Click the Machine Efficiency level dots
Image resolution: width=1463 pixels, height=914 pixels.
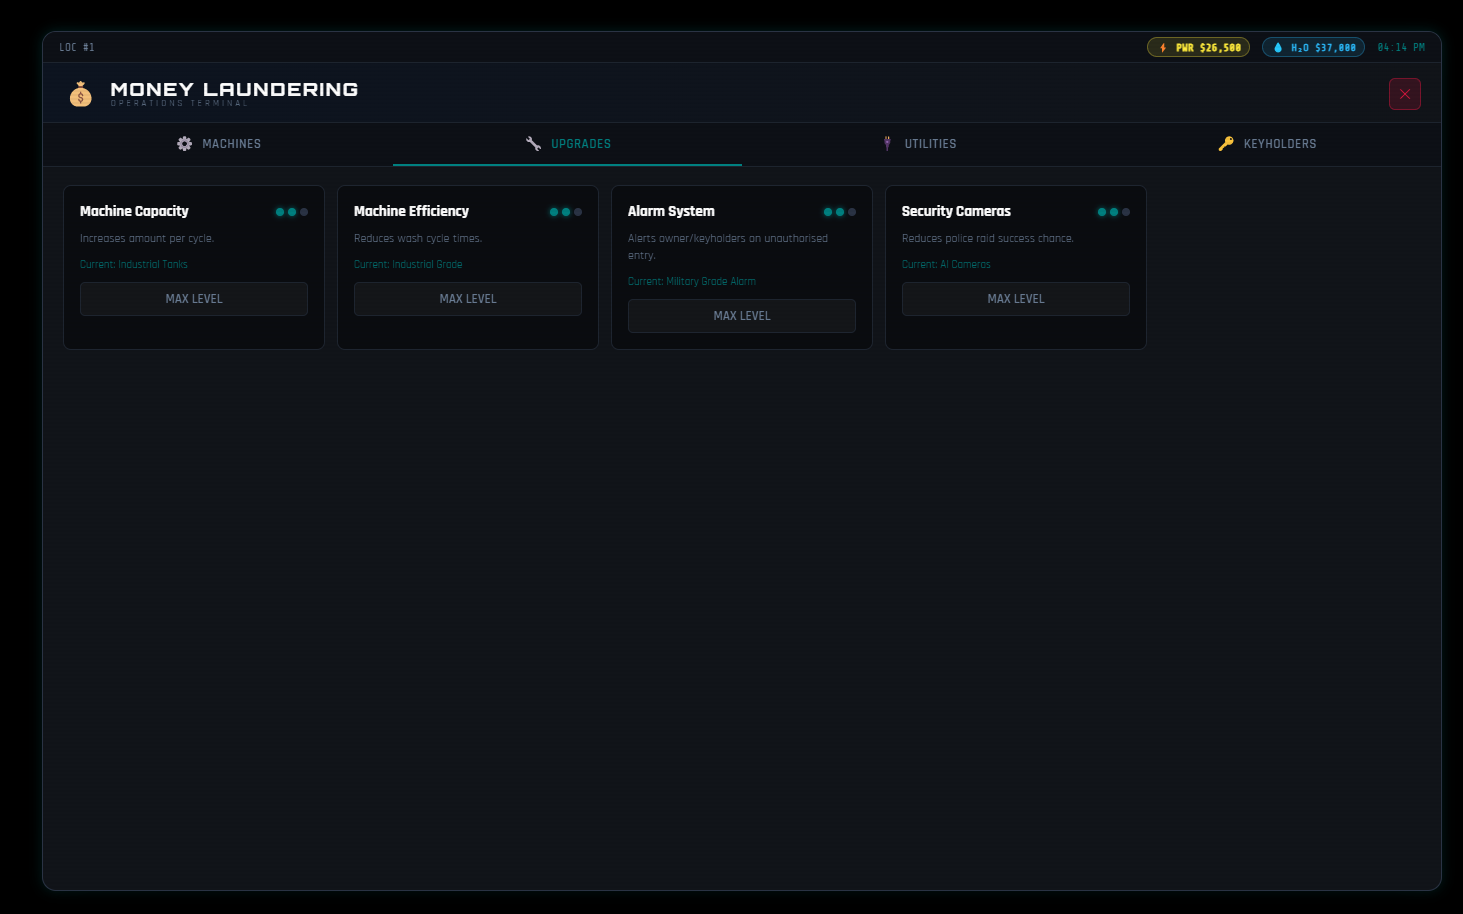[x=566, y=212]
